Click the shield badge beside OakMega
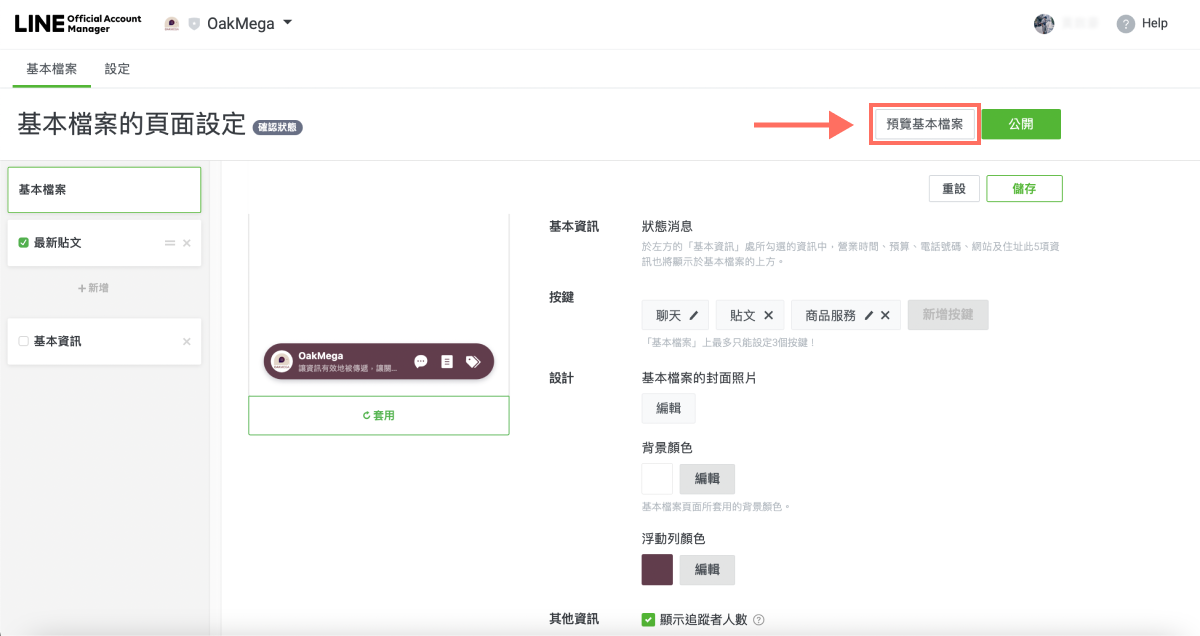The image size is (1200, 636). coord(194,24)
